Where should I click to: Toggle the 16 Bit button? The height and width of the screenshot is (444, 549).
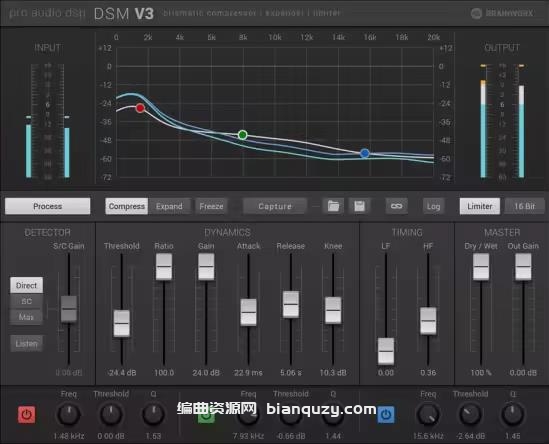click(524, 206)
